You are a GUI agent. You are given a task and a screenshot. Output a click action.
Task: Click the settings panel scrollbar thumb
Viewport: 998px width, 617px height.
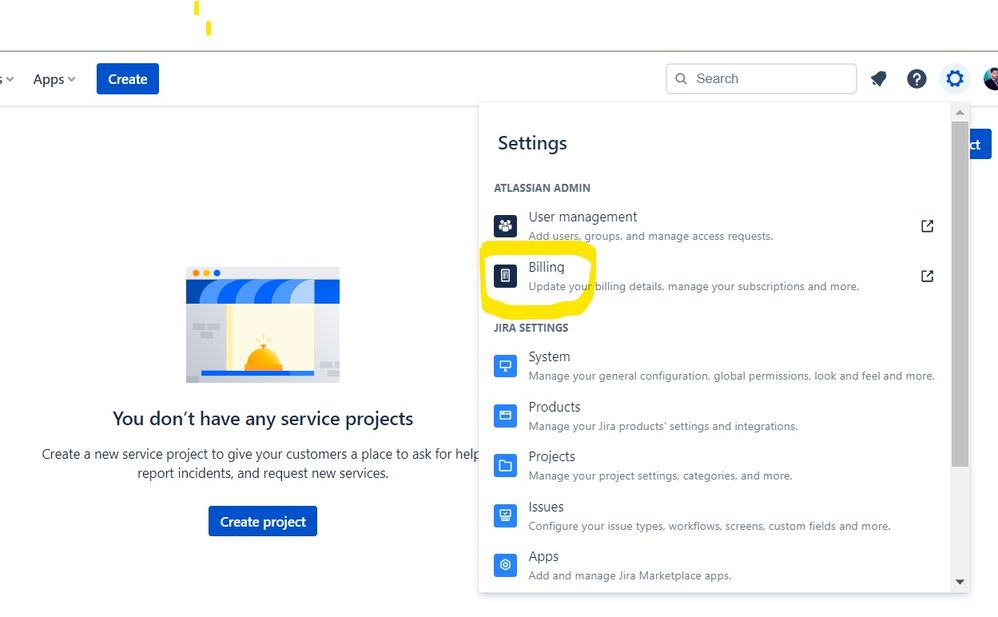coord(960,294)
